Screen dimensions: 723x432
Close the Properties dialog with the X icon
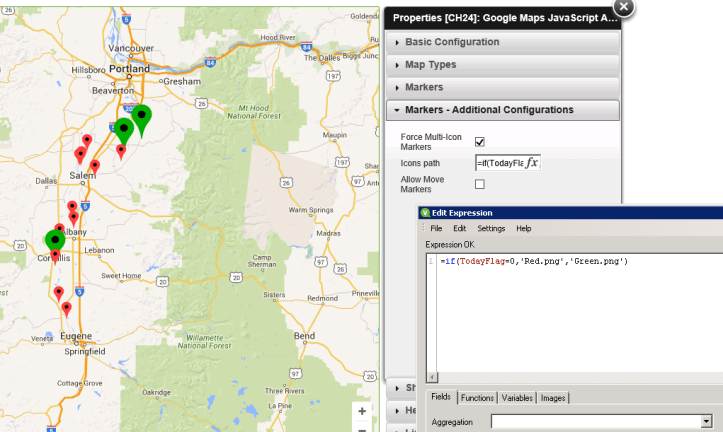623,7
